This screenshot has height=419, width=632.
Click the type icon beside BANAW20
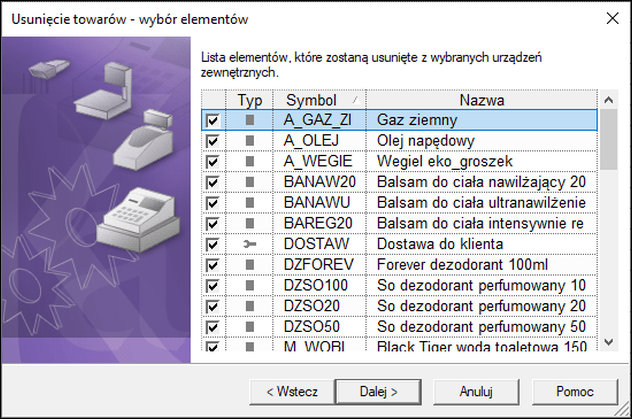250,182
